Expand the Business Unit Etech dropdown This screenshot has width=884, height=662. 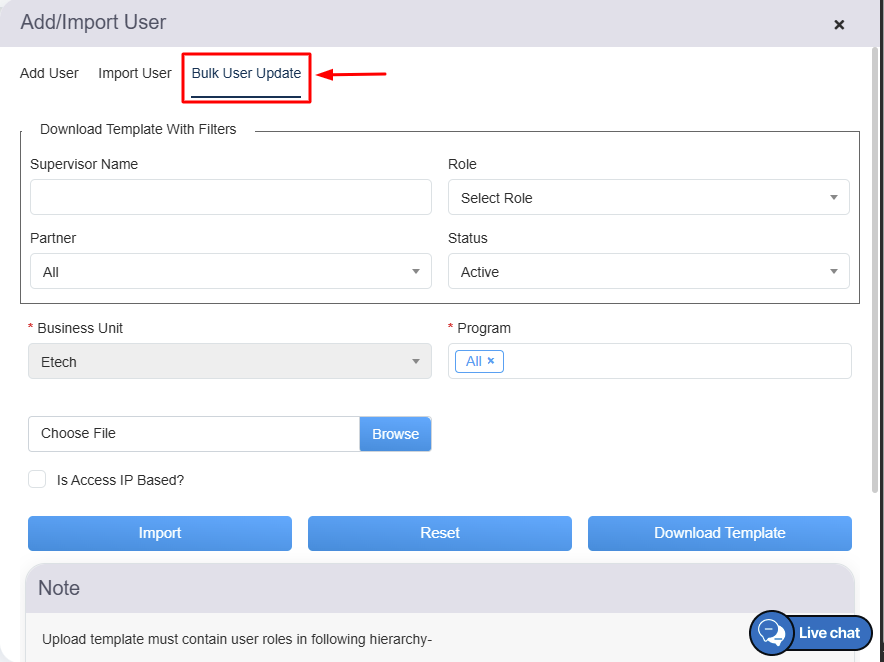point(230,362)
